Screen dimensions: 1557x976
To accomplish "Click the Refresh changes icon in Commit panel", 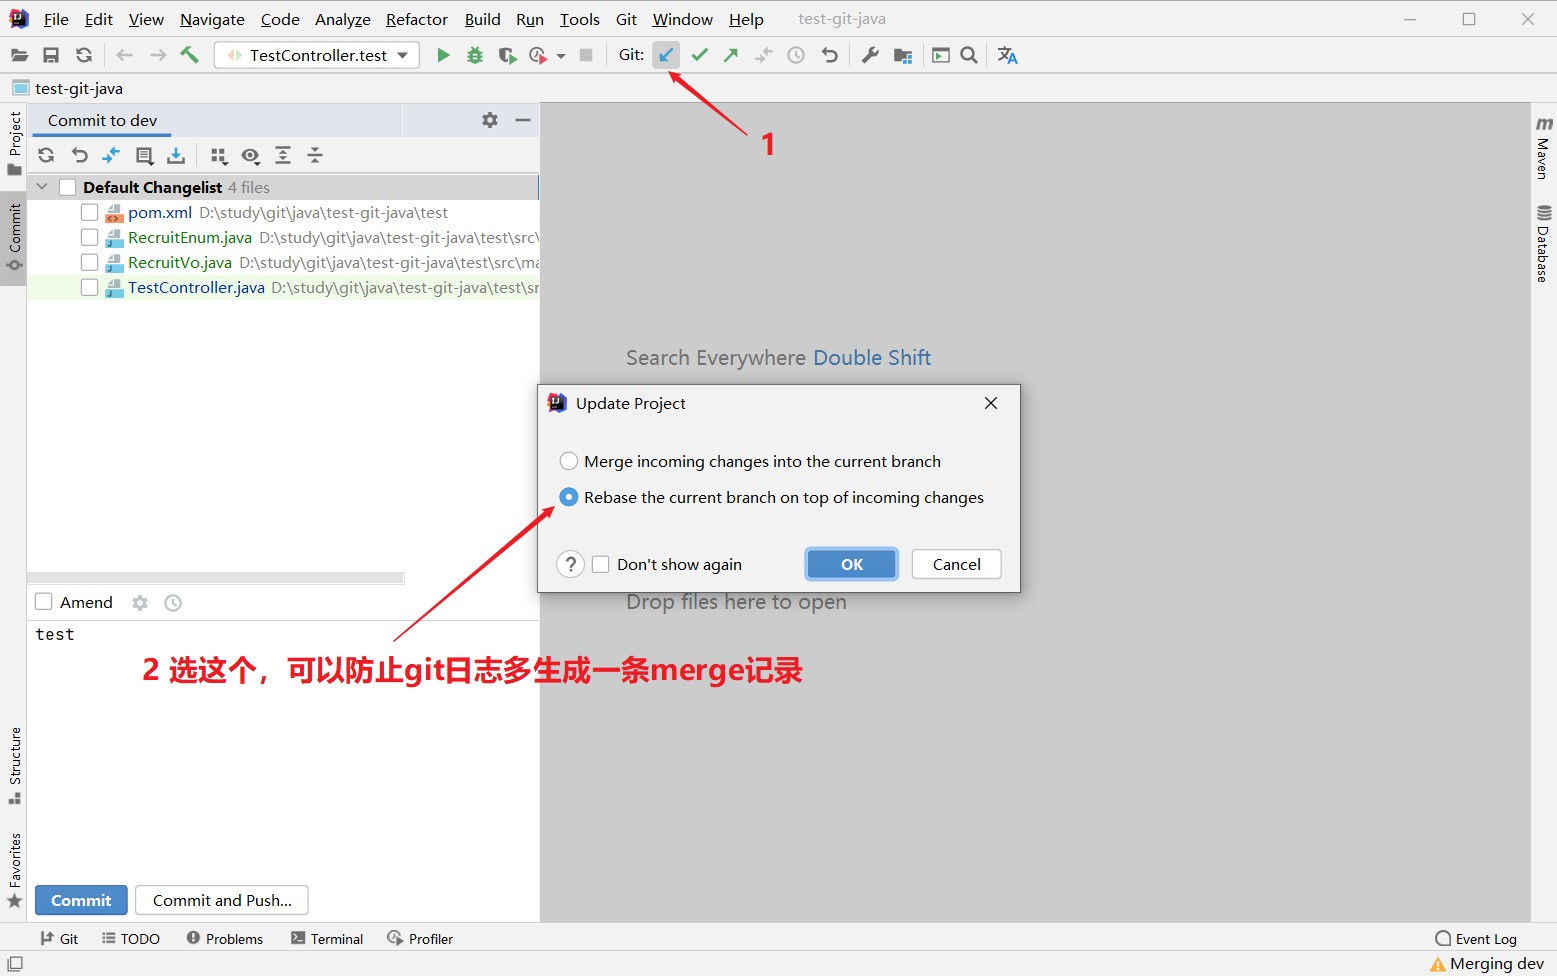I will 46,155.
